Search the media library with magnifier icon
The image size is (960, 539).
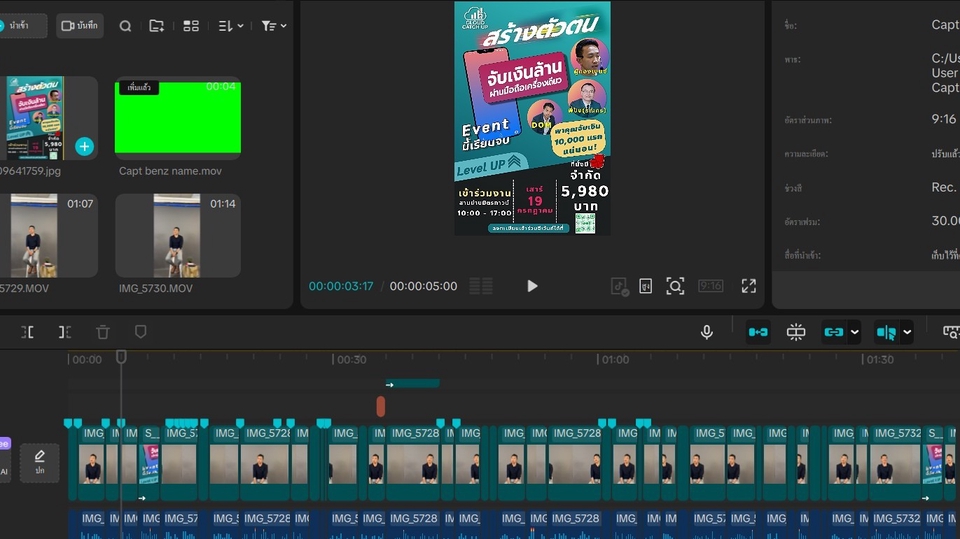click(125, 26)
